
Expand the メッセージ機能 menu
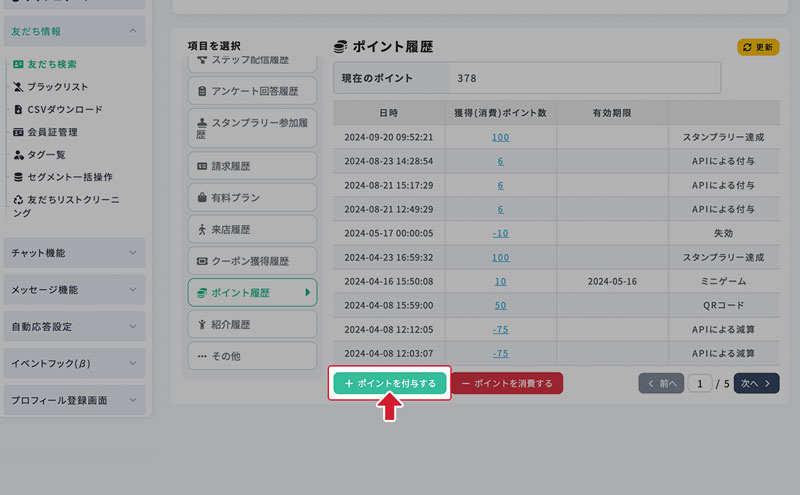tap(133, 290)
